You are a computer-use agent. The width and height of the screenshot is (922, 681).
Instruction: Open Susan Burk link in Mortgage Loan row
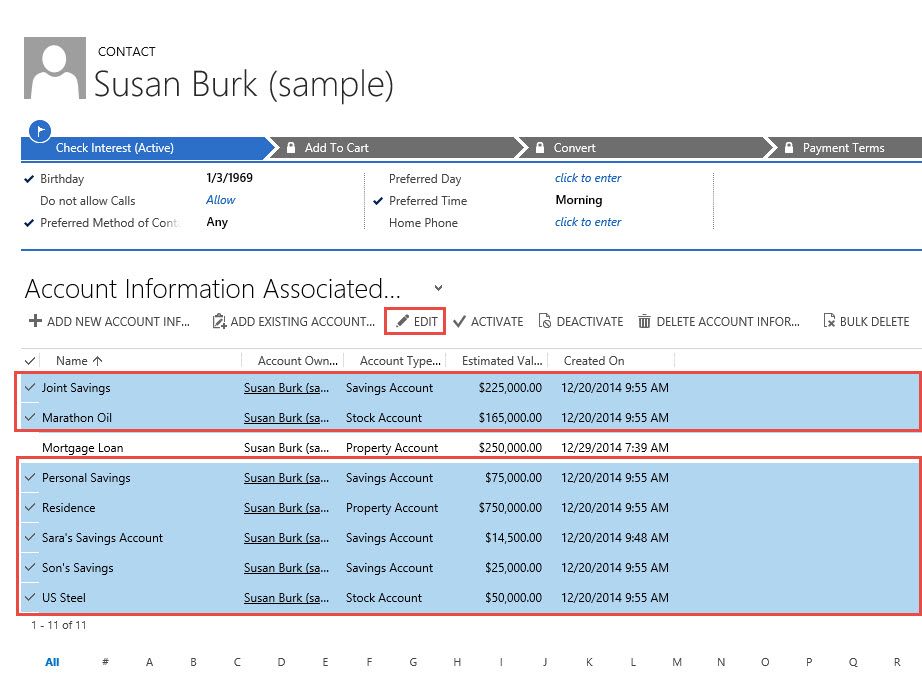pos(286,448)
